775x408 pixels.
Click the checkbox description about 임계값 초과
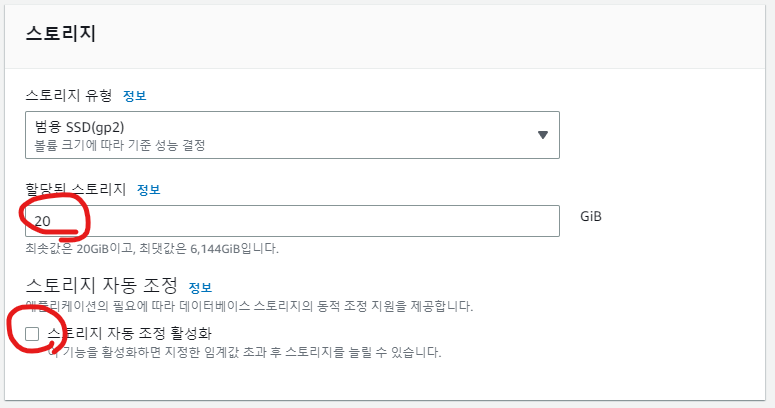[245, 353]
